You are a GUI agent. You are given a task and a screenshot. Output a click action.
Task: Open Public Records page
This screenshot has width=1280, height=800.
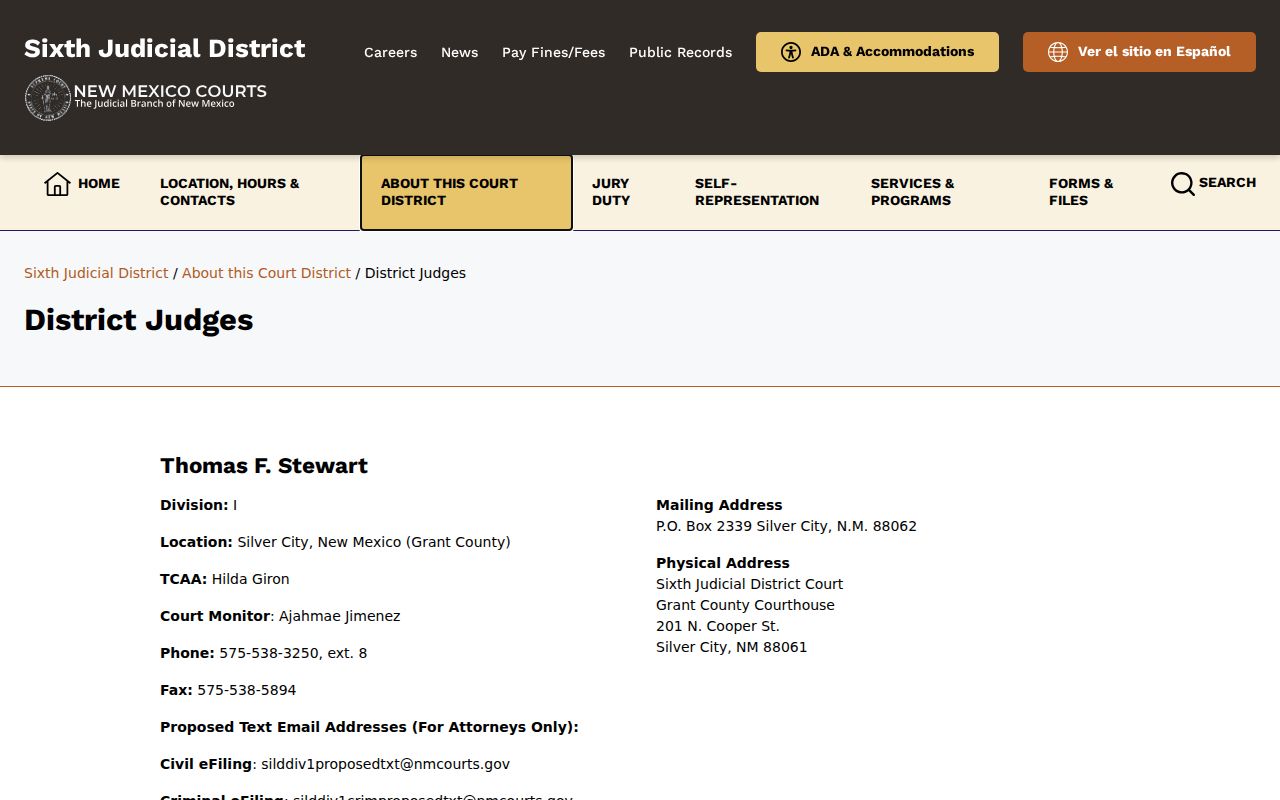click(680, 52)
